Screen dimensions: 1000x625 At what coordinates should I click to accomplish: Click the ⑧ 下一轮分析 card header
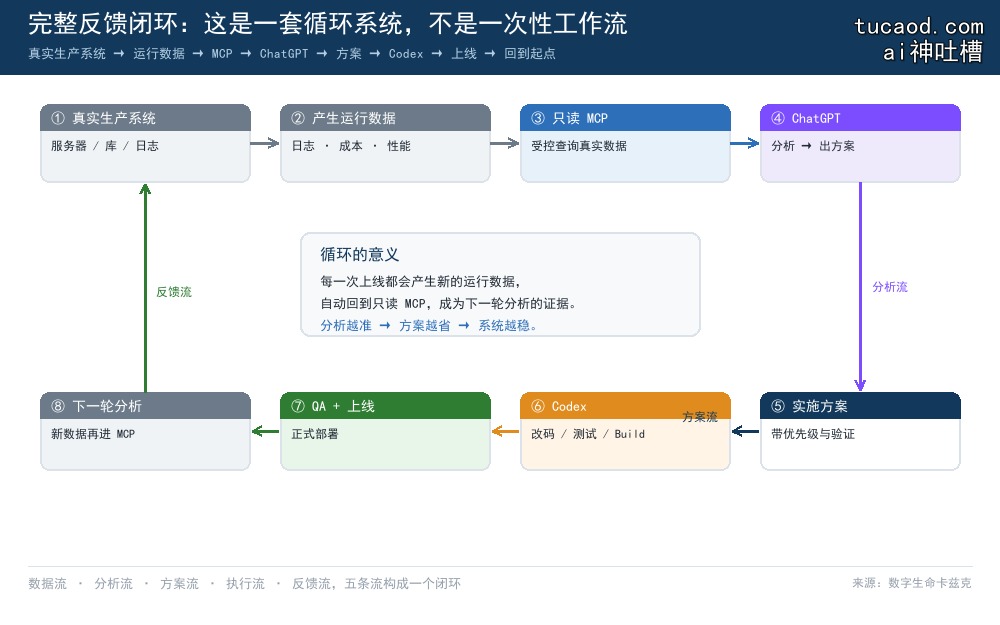pyautogui.click(x=145, y=406)
